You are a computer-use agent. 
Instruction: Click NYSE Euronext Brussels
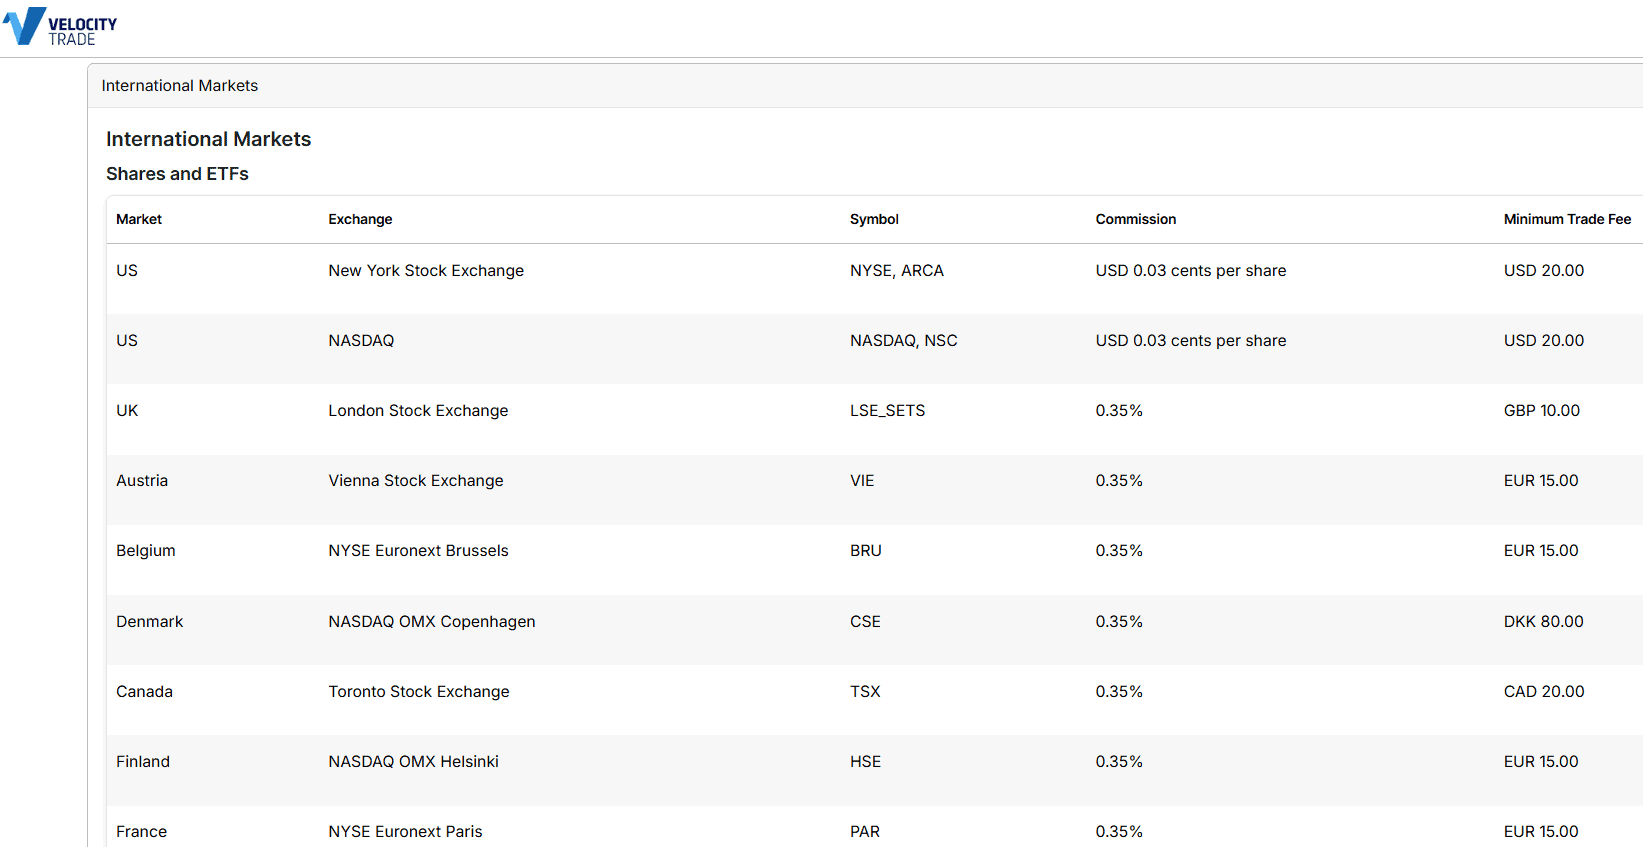point(418,551)
